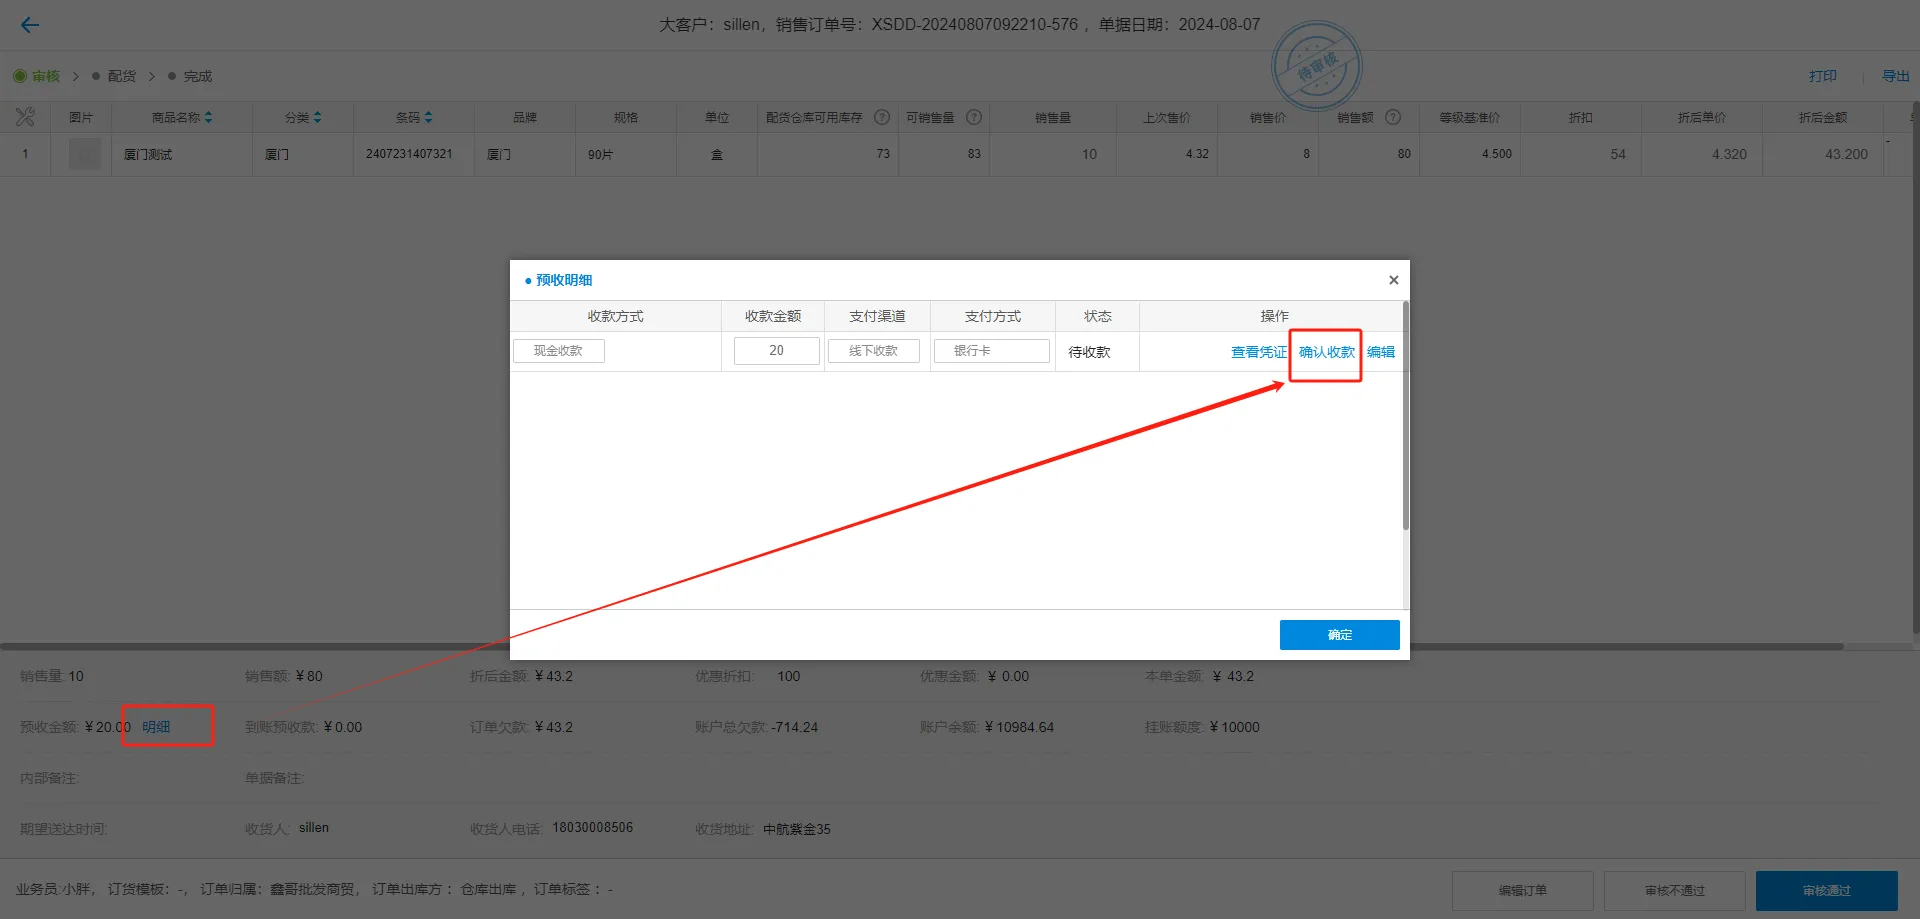Close the 预收明细 dialog

pyautogui.click(x=1393, y=280)
